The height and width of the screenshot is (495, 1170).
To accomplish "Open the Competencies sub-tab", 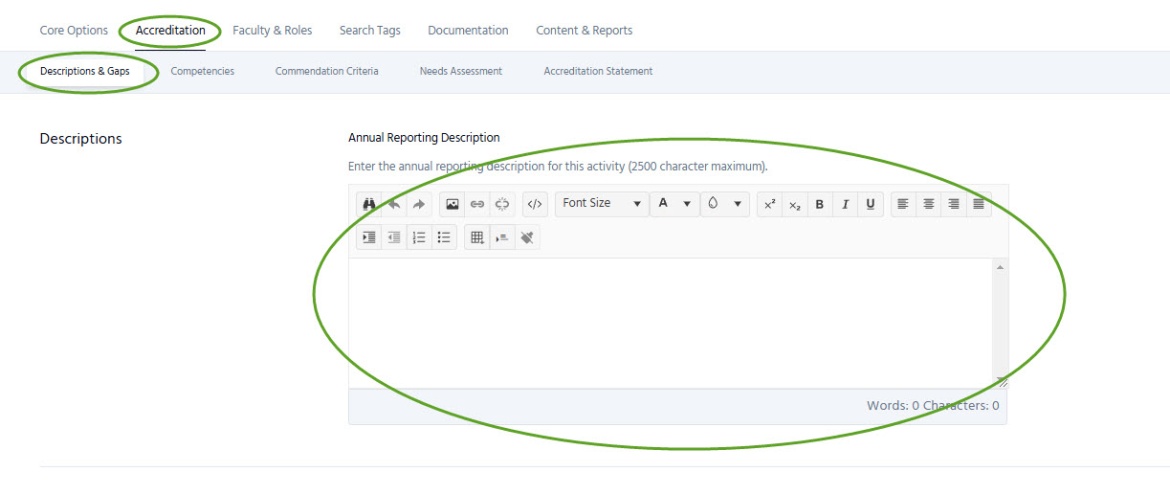I will 202,71.
